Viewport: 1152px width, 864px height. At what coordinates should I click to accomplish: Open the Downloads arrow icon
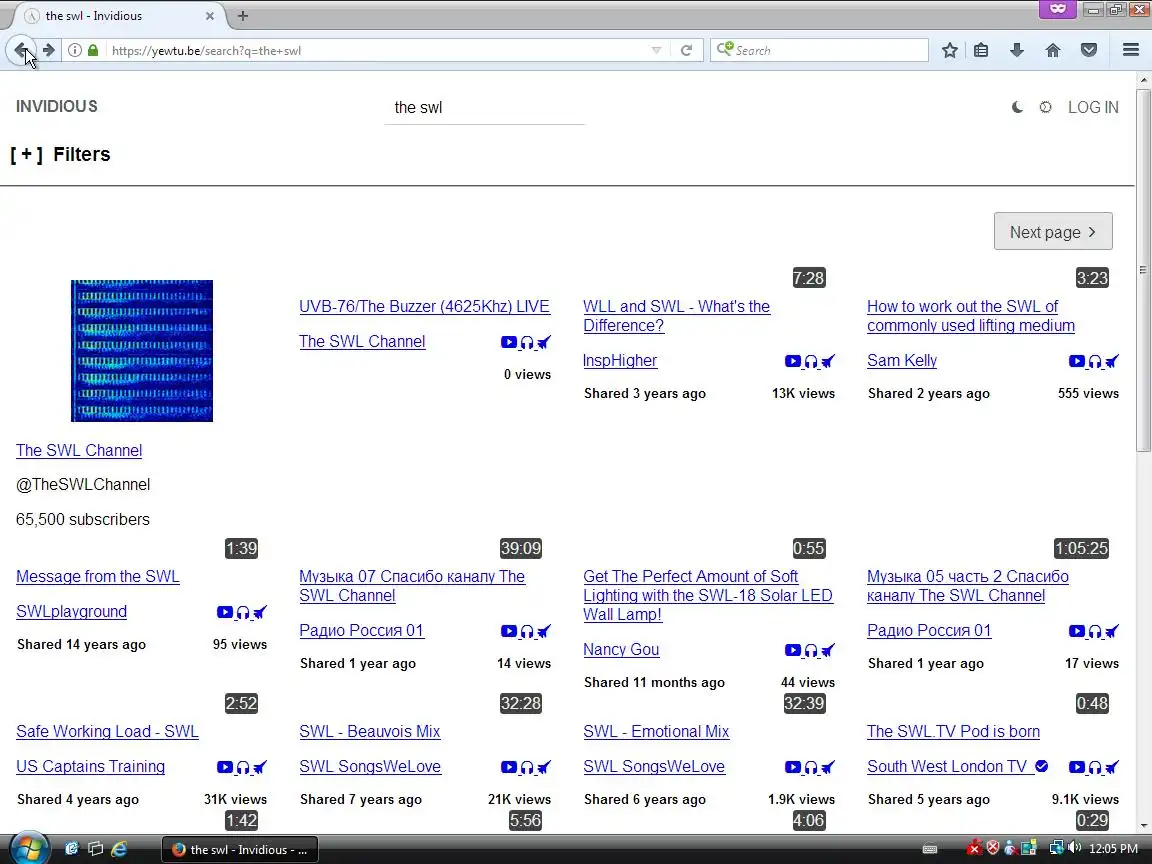coord(1017,50)
